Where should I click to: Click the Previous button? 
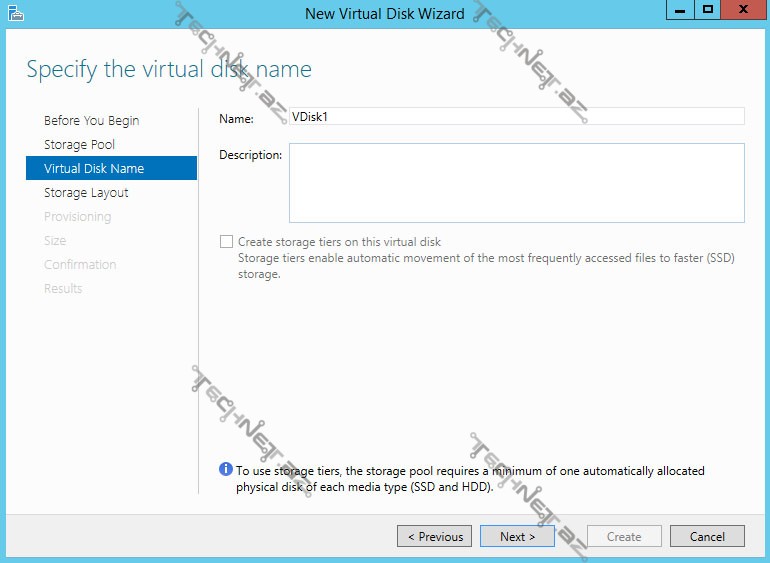click(x=435, y=537)
